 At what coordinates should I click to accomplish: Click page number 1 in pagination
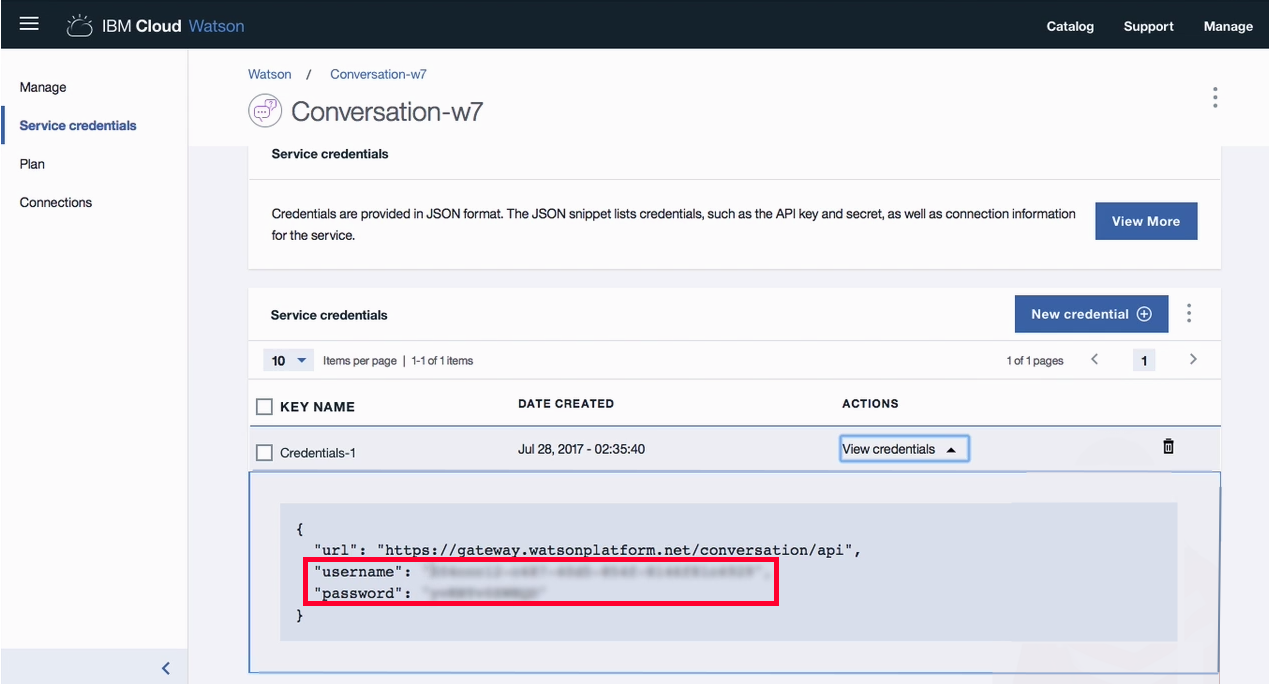point(1144,360)
